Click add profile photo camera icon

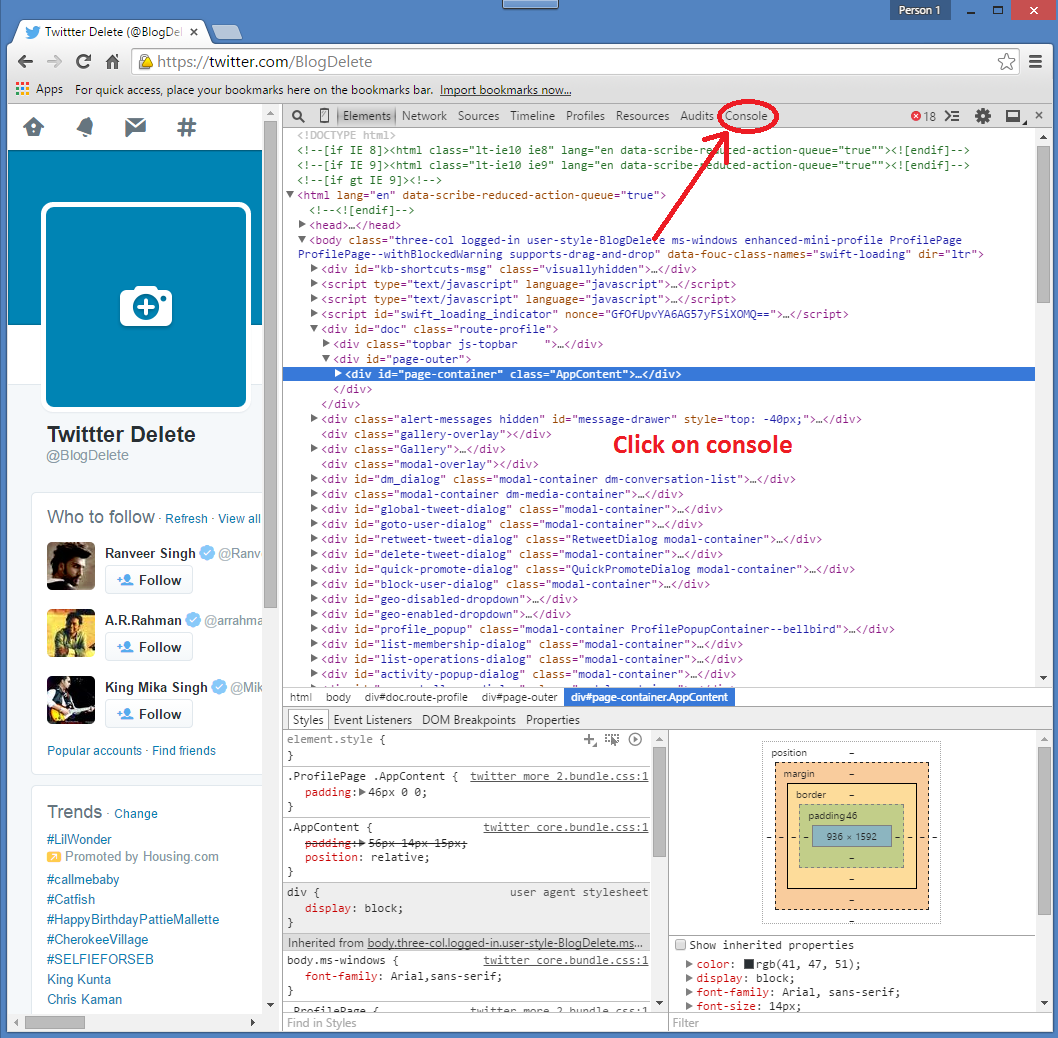tap(146, 306)
